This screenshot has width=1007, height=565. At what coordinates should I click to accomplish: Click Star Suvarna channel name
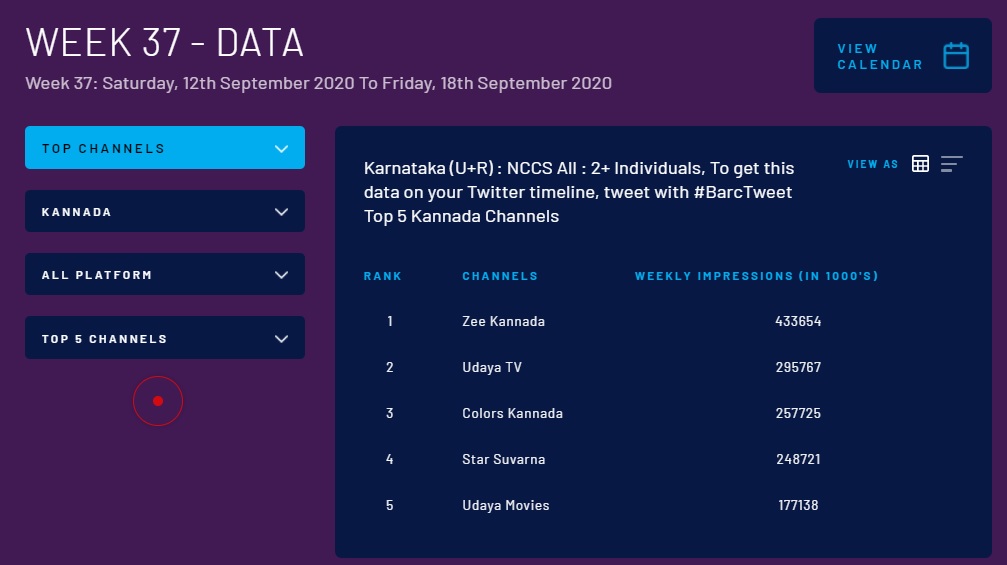[503, 460]
